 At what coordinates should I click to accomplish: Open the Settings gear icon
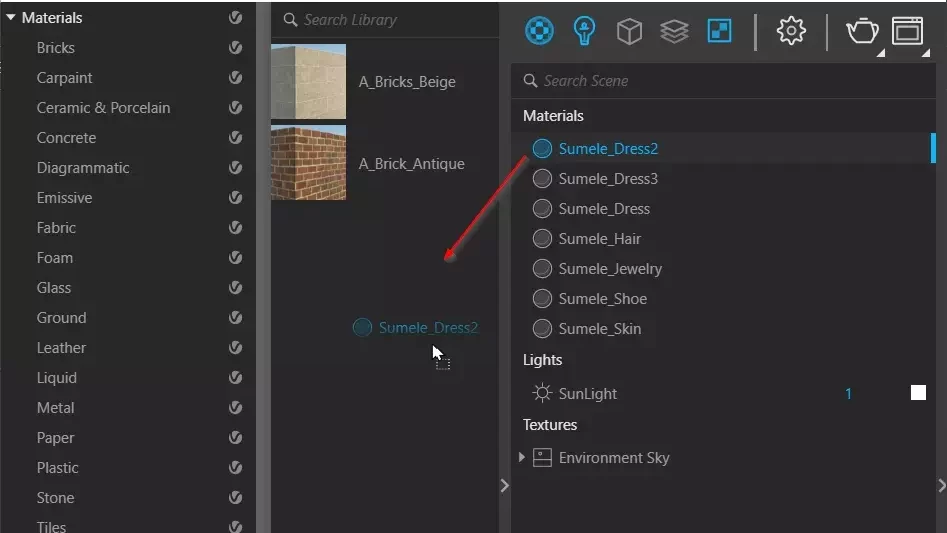tap(791, 30)
